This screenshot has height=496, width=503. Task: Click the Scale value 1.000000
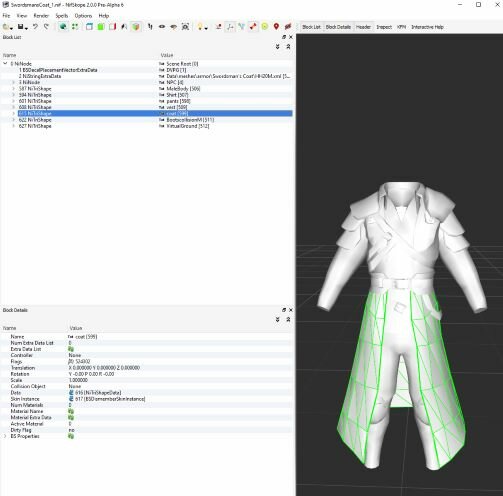point(78,380)
